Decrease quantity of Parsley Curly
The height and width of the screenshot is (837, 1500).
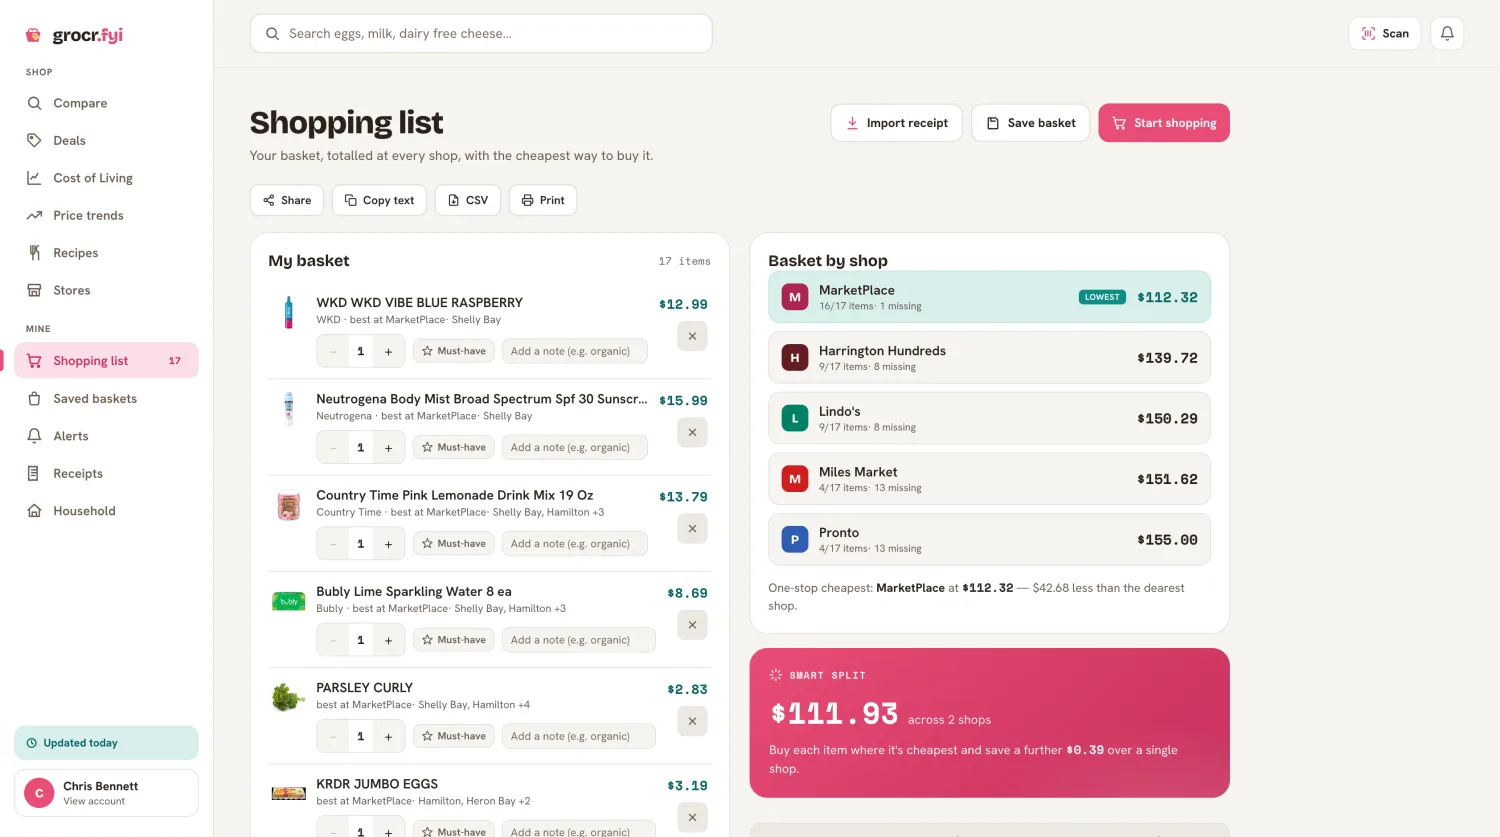[x=333, y=736]
